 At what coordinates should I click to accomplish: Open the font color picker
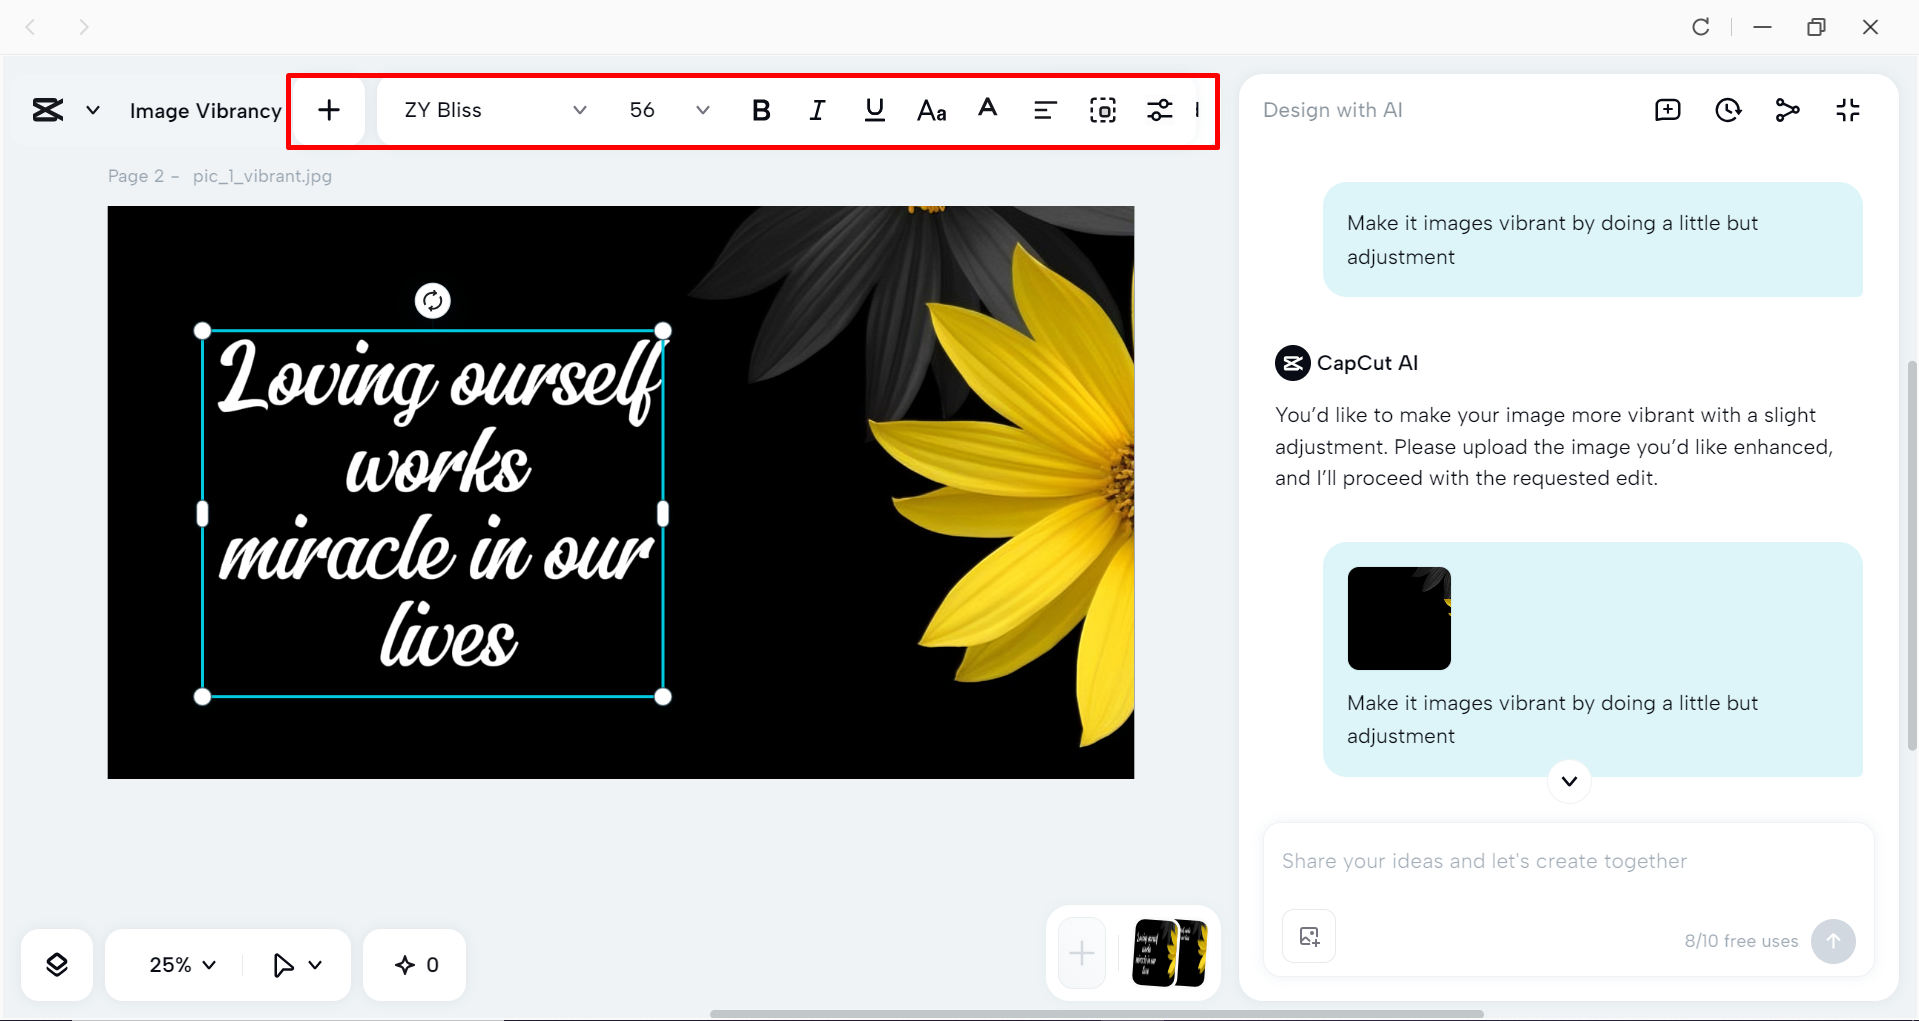pyautogui.click(x=988, y=110)
